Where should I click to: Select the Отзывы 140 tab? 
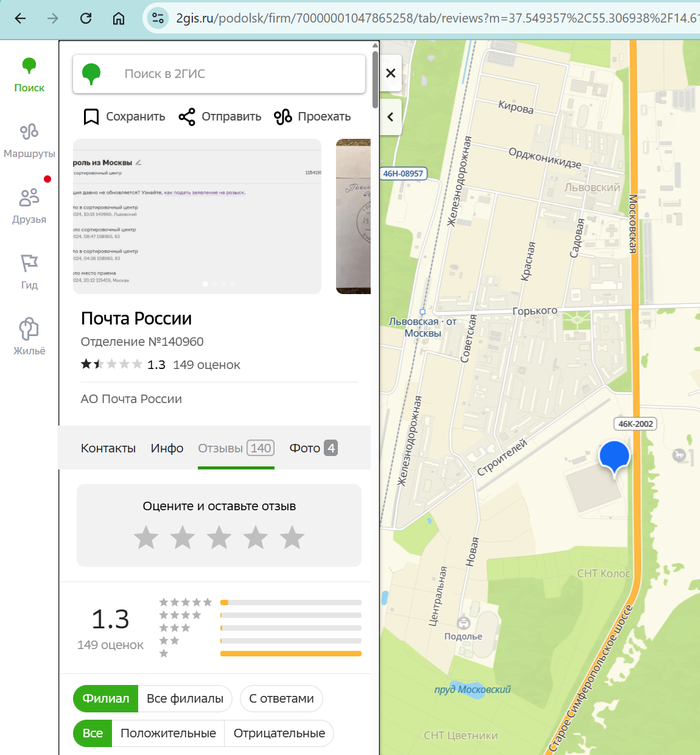tap(236, 448)
